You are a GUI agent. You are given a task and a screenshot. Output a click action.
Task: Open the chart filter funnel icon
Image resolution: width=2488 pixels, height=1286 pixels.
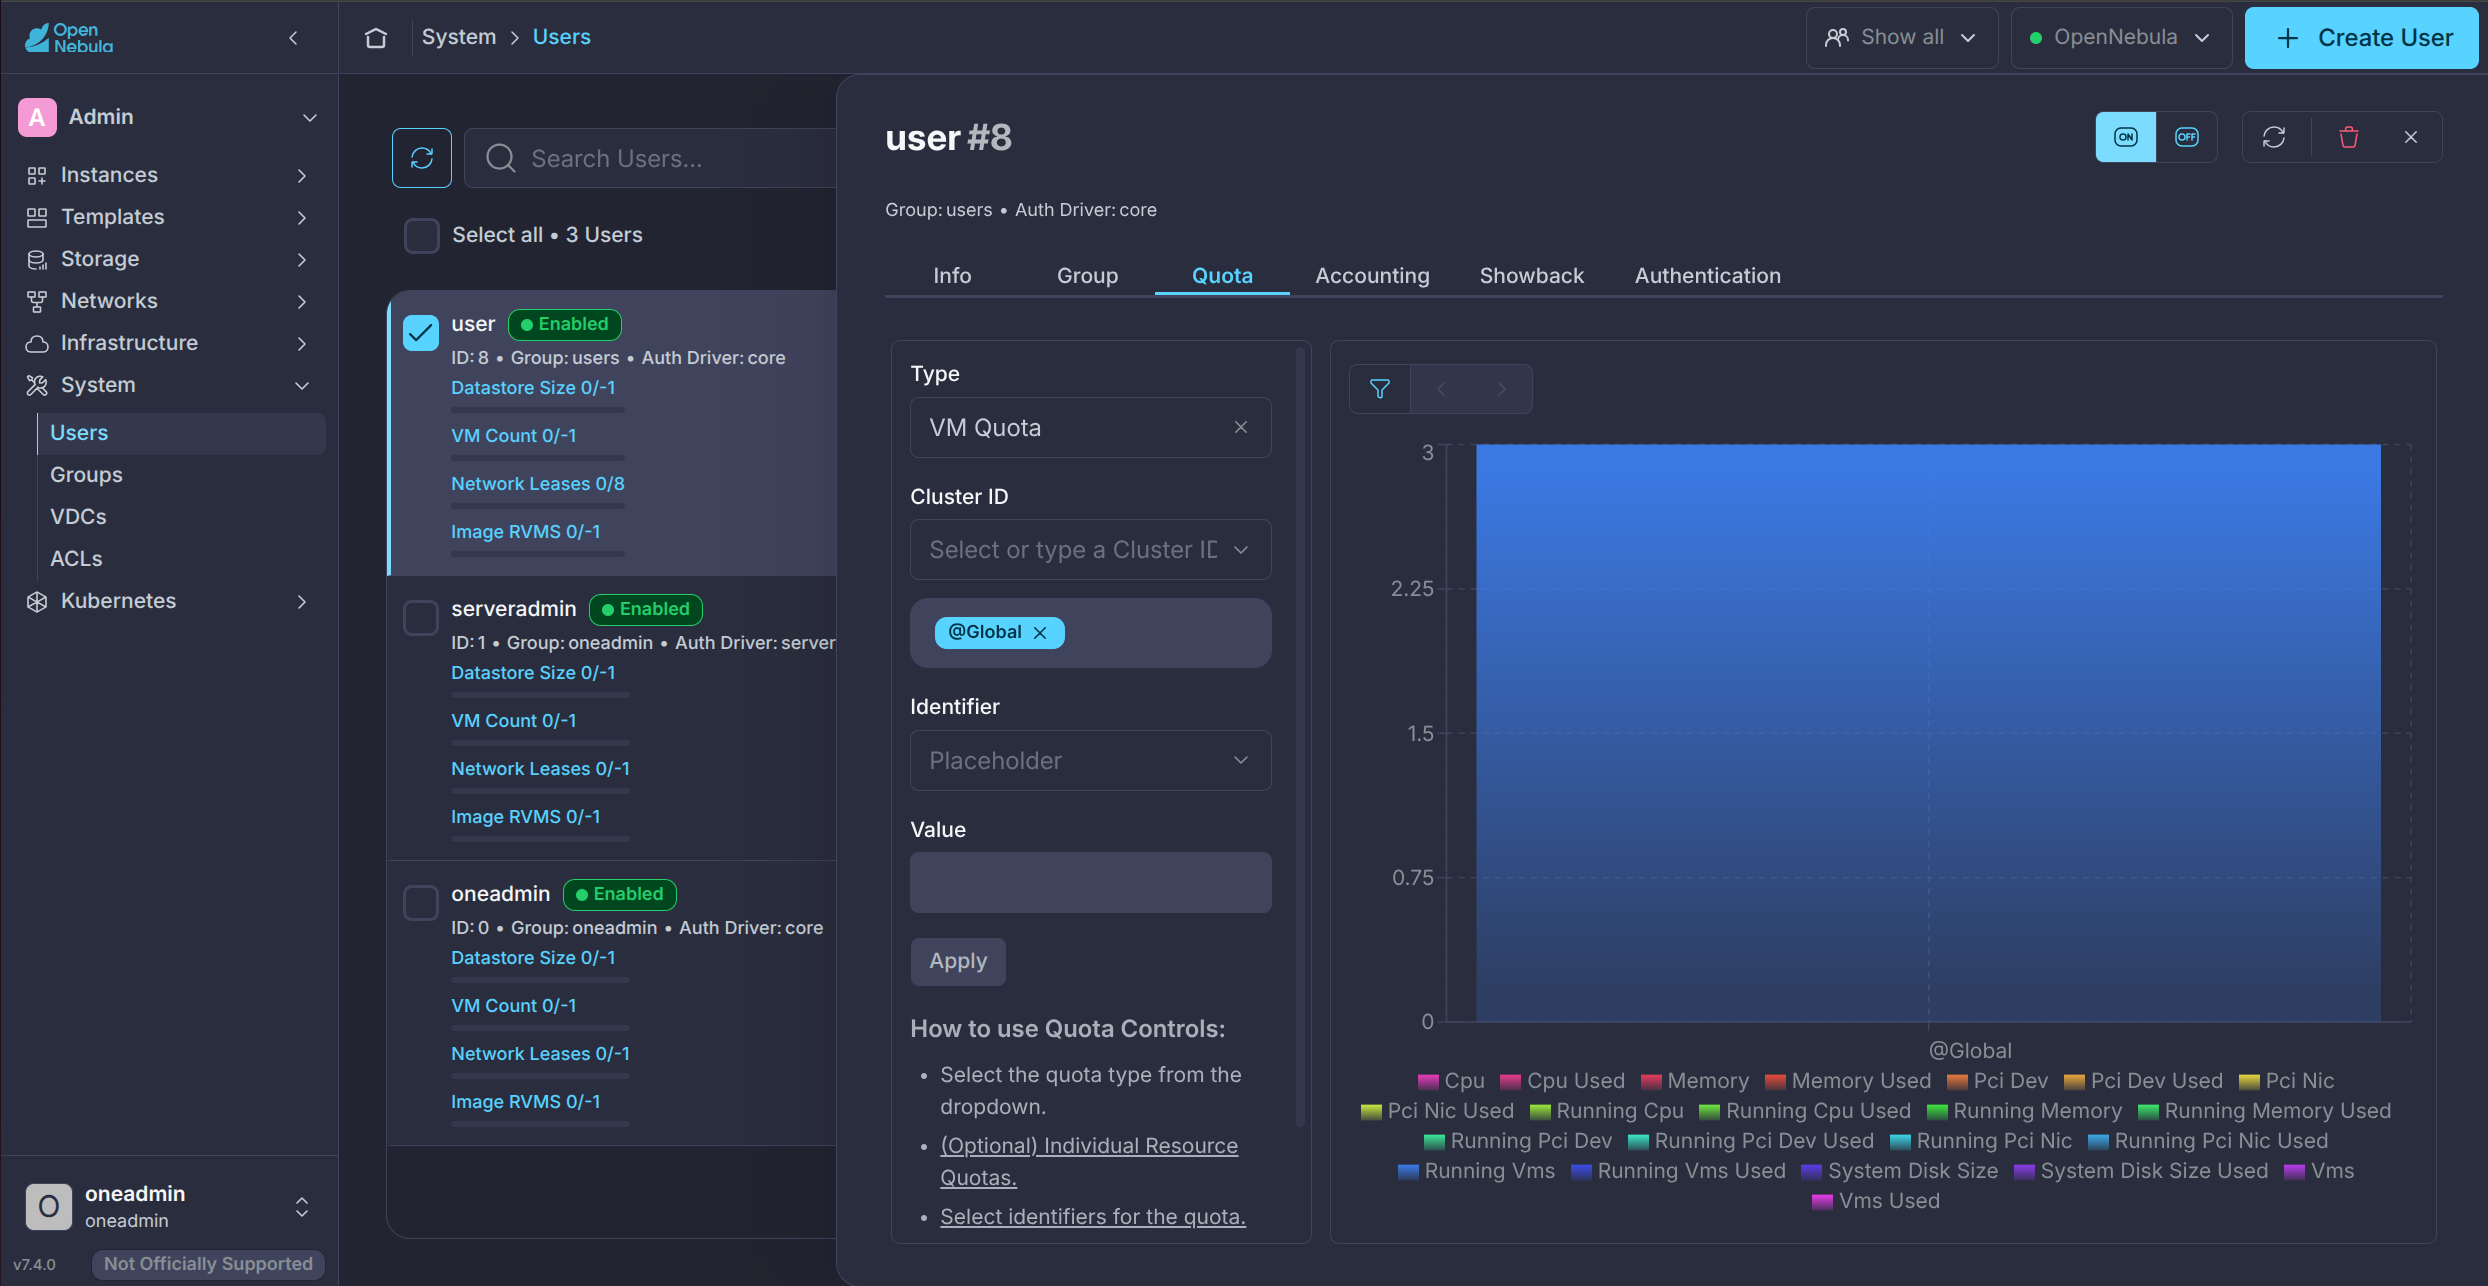(1380, 389)
